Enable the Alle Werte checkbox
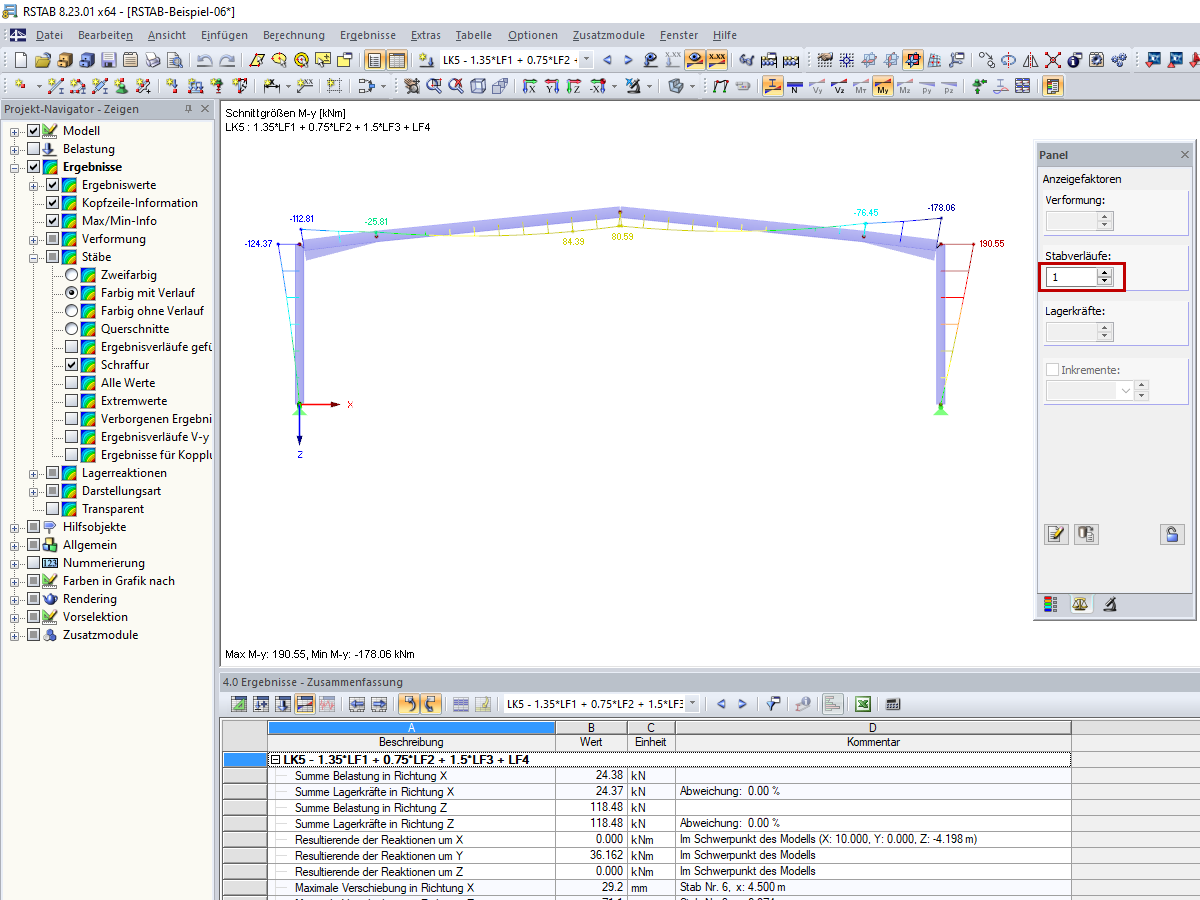 [71, 383]
